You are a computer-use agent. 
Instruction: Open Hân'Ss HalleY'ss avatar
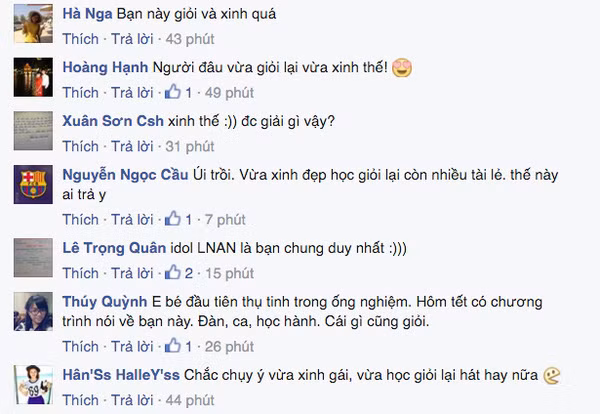[x=33, y=385]
